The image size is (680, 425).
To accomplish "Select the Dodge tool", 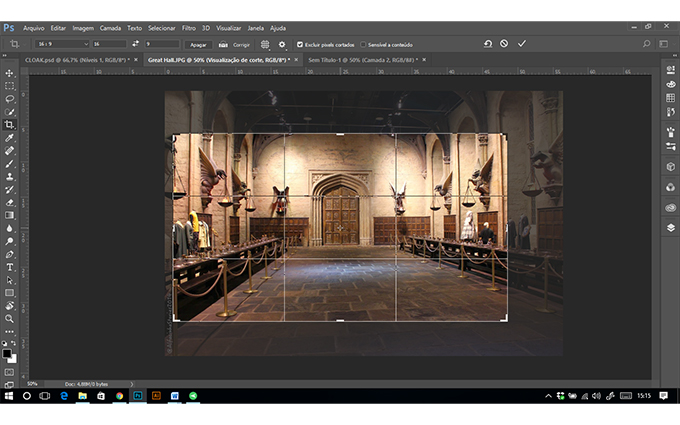I will pos(9,241).
